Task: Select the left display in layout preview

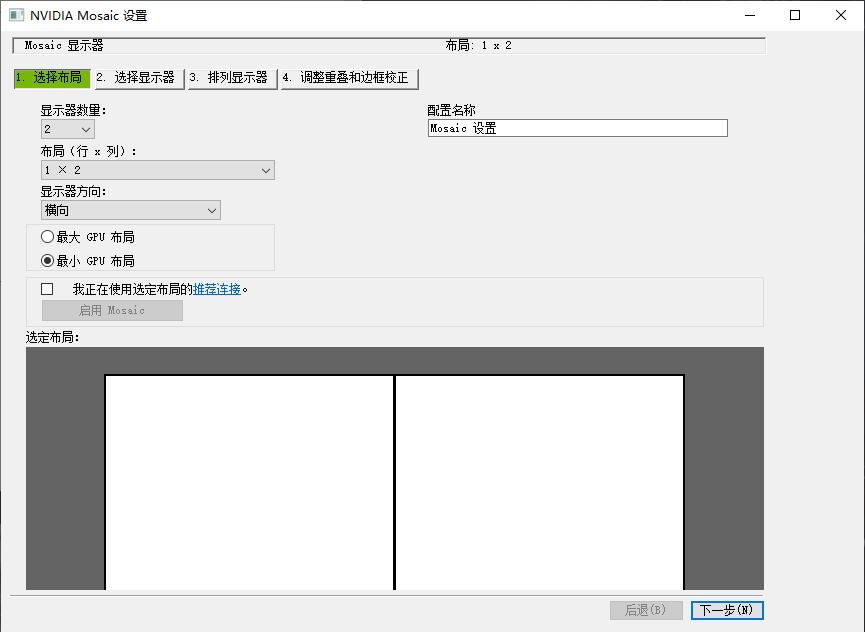Action: coord(249,483)
